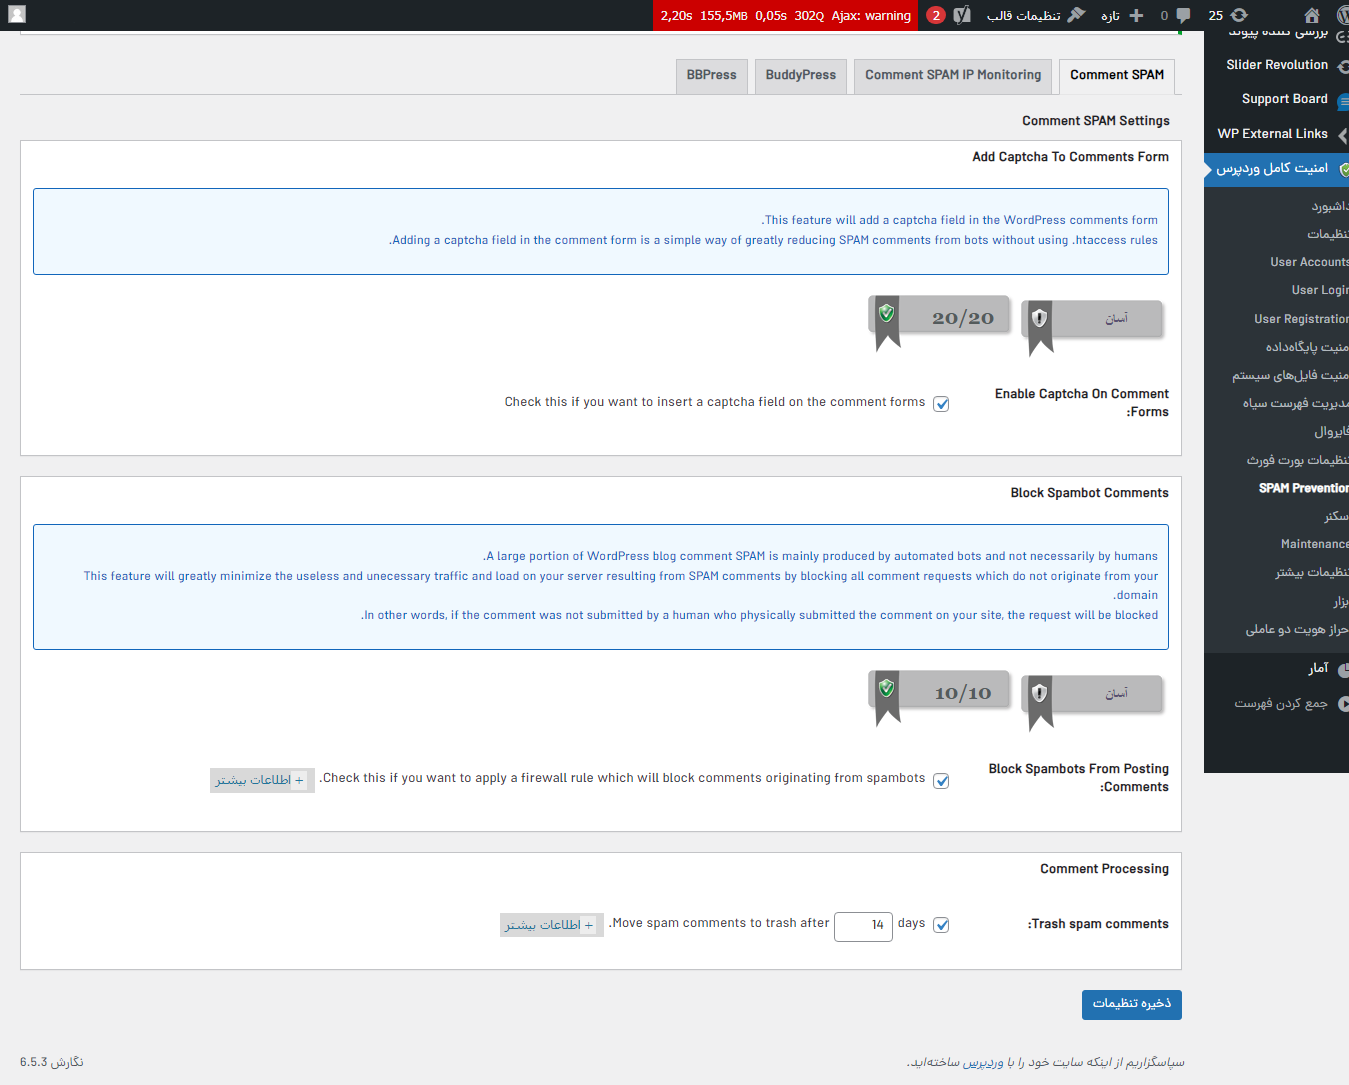The width and height of the screenshot is (1349, 1085).
Task: Click the user avatar in admin bar
Action: [x=17, y=15]
